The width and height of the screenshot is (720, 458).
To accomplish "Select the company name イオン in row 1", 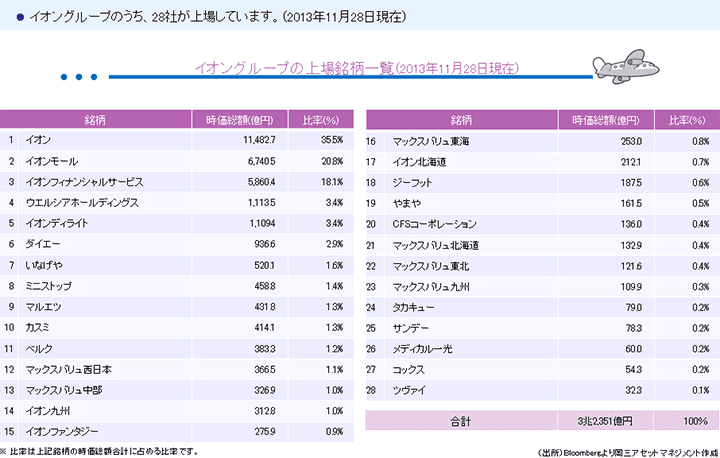I will (38, 140).
